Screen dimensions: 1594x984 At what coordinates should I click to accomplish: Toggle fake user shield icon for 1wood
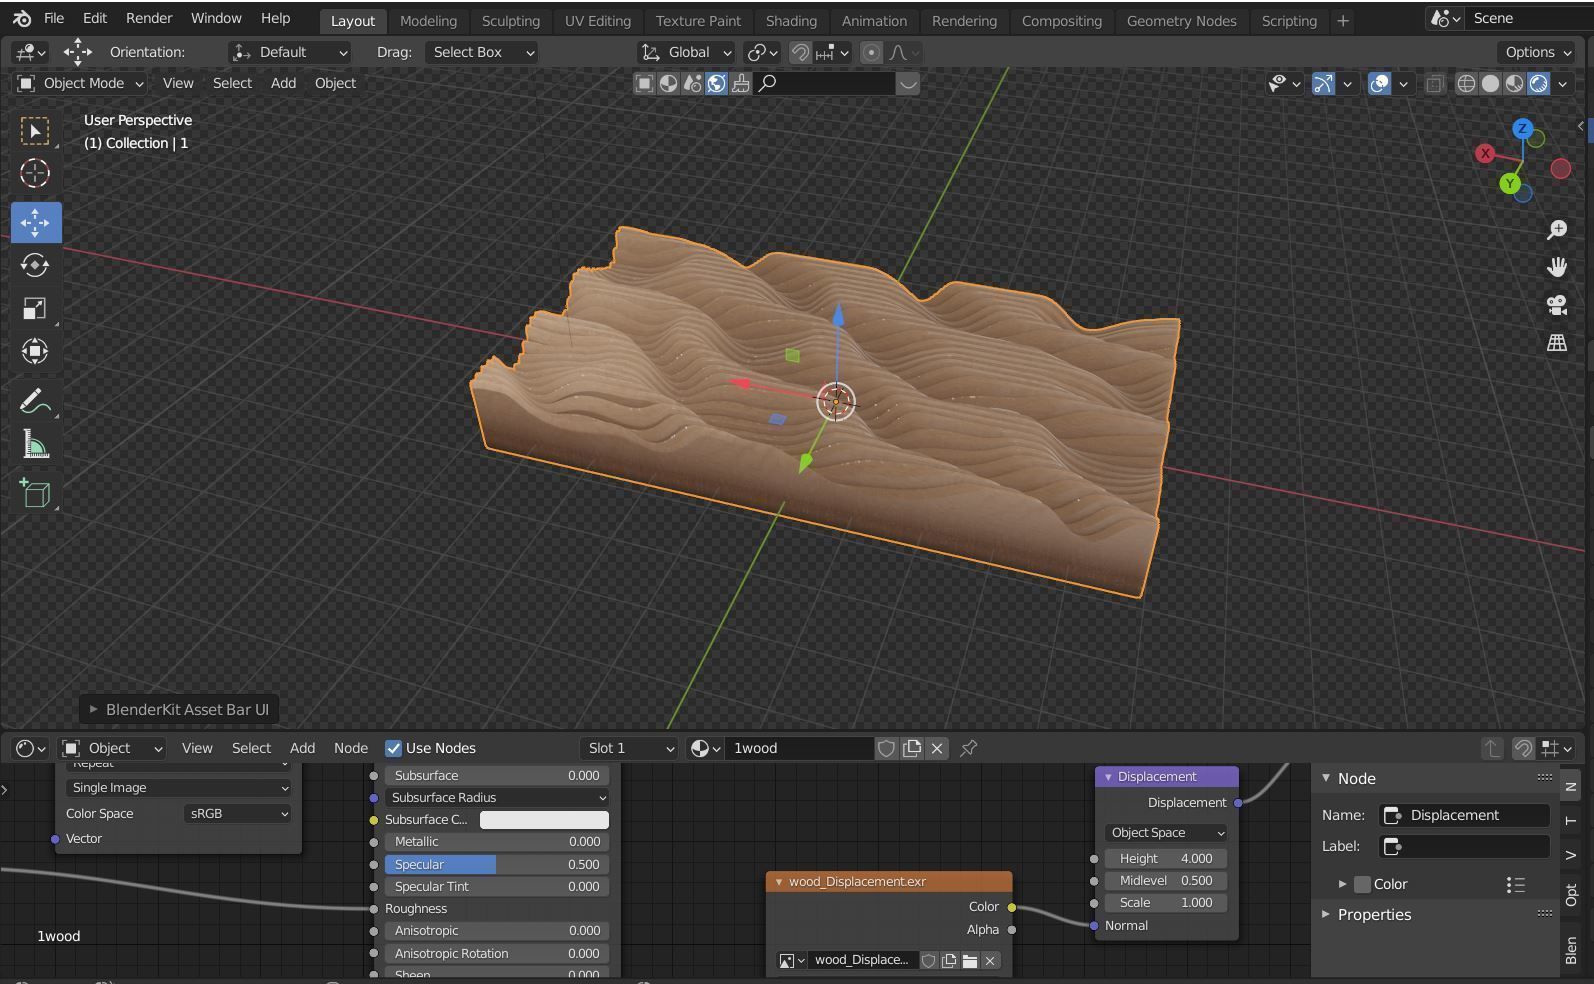pos(886,748)
